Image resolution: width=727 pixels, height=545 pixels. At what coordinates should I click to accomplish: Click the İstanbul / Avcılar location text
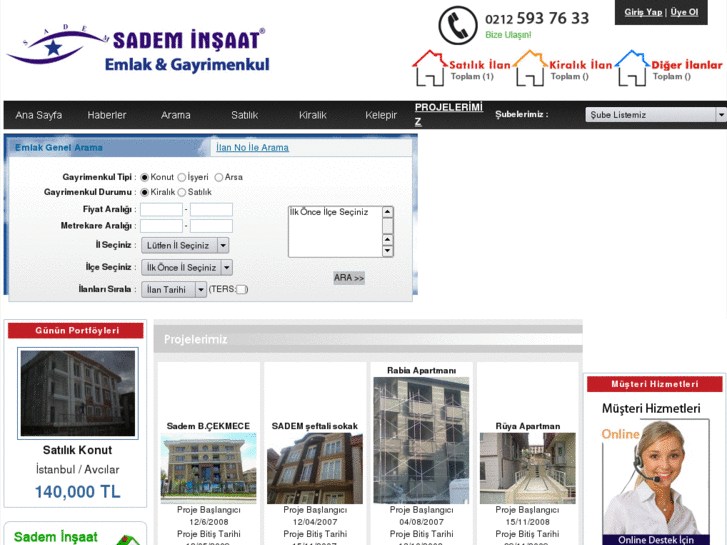(77, 469)
